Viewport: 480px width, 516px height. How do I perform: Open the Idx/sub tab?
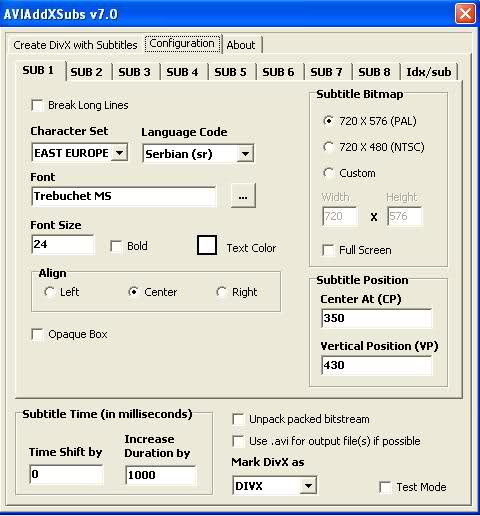429,72
